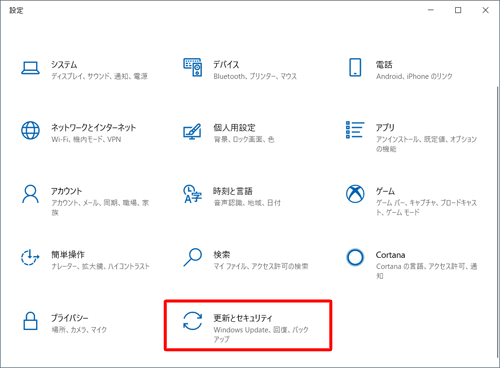Open the アプリ settings title

click(x=385, y=127)
